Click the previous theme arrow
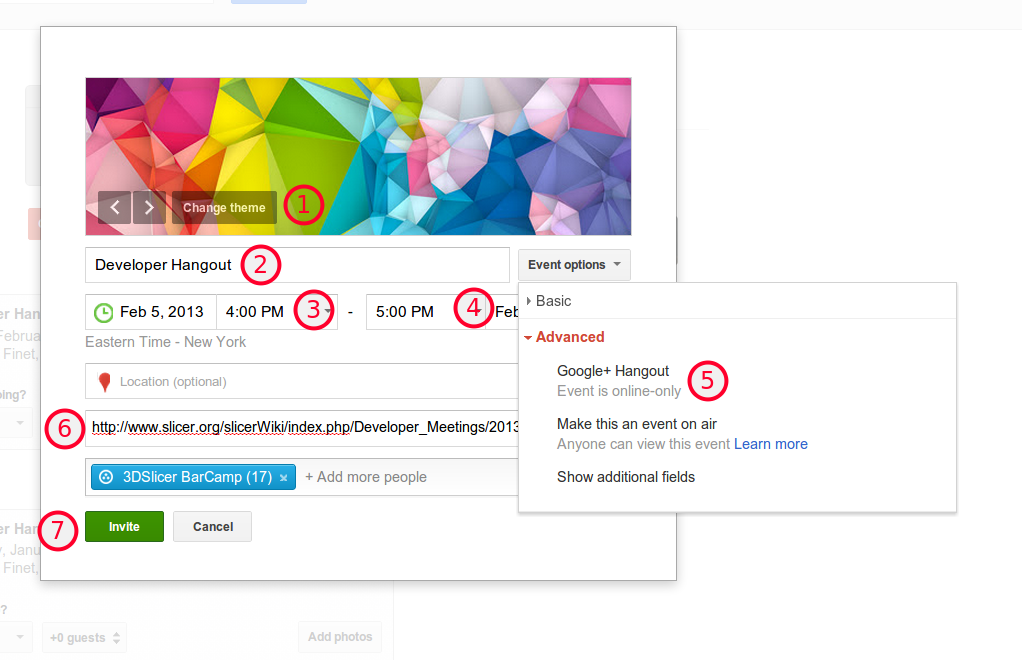The image size is (1022, 660). 114,207
